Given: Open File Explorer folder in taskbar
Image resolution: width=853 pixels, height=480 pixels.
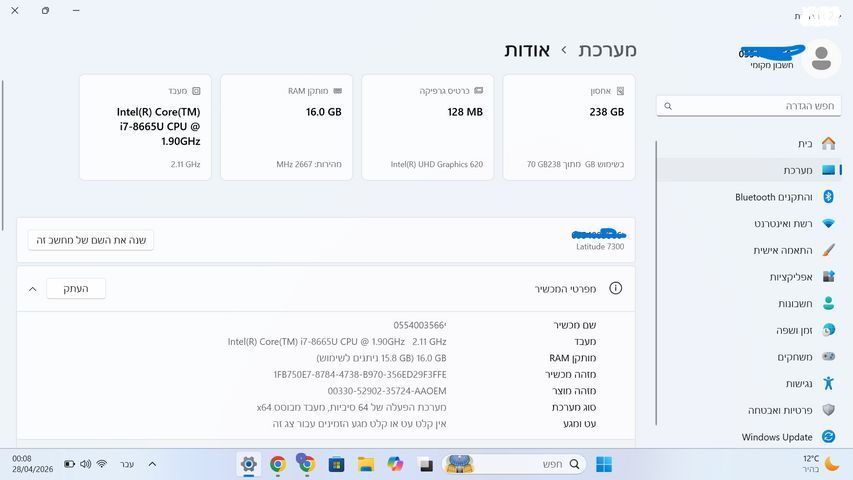Looking at the screenshot, I should pos(366,464).
